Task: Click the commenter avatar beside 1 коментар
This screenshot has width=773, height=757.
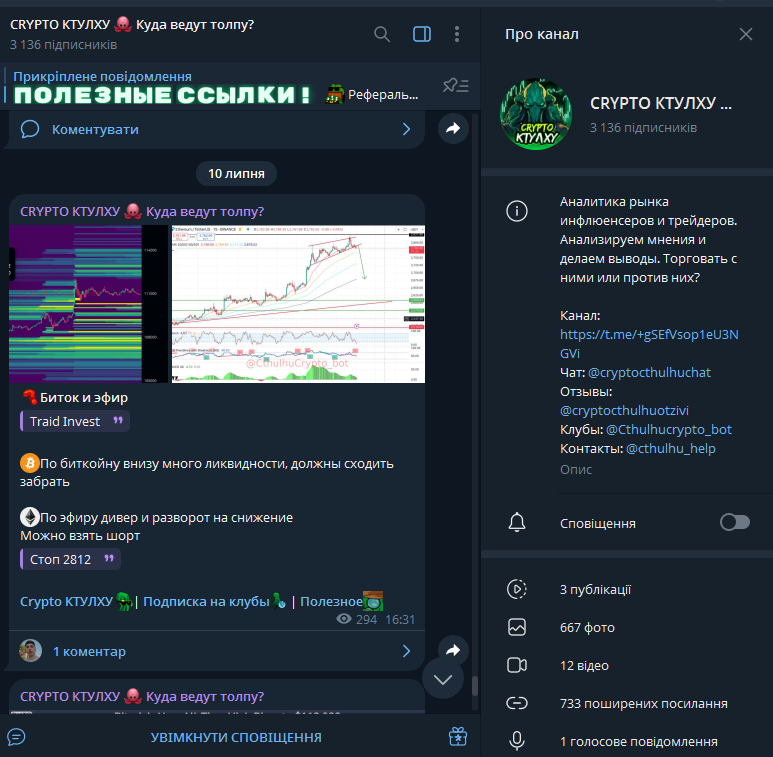Action: point(31,651)
